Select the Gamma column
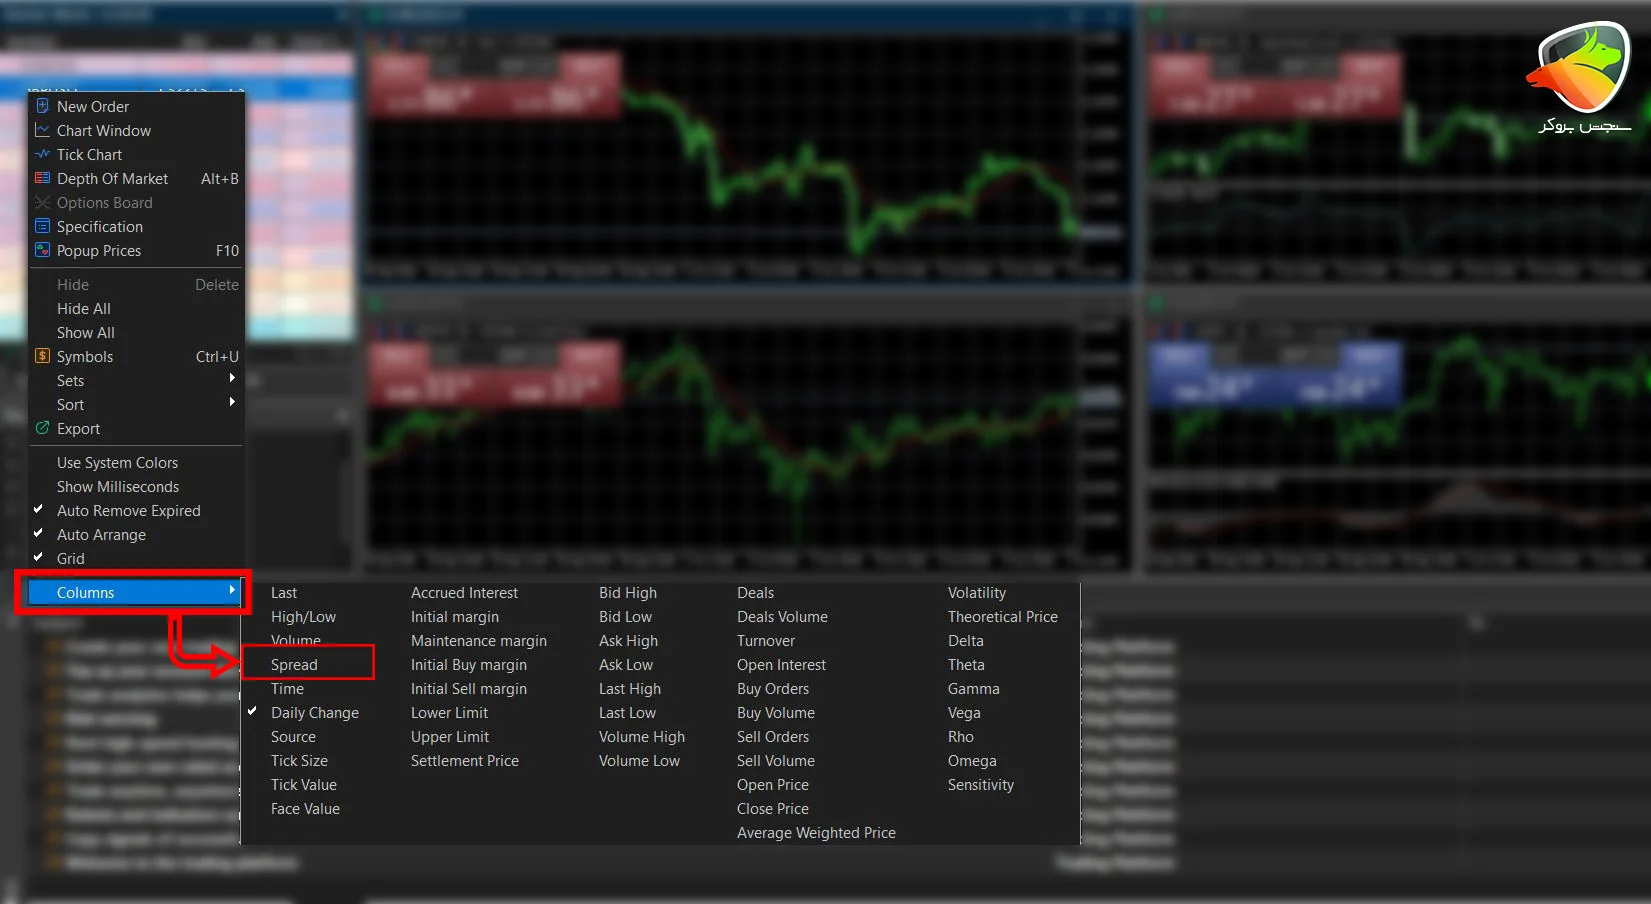This screenshot has width=1651, height=904. click(x=974, y=688)
